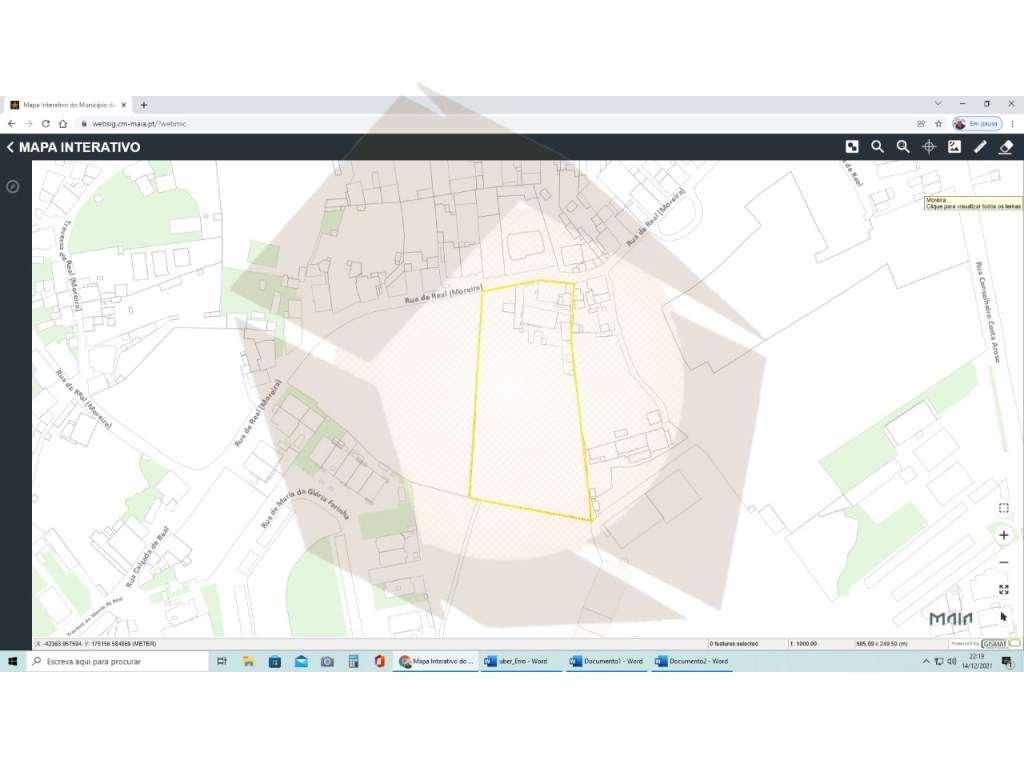The width and height of the screenshot is (1024, 768).
Task: Open Chrome's three-dot menu
Action: [1013, 123]
